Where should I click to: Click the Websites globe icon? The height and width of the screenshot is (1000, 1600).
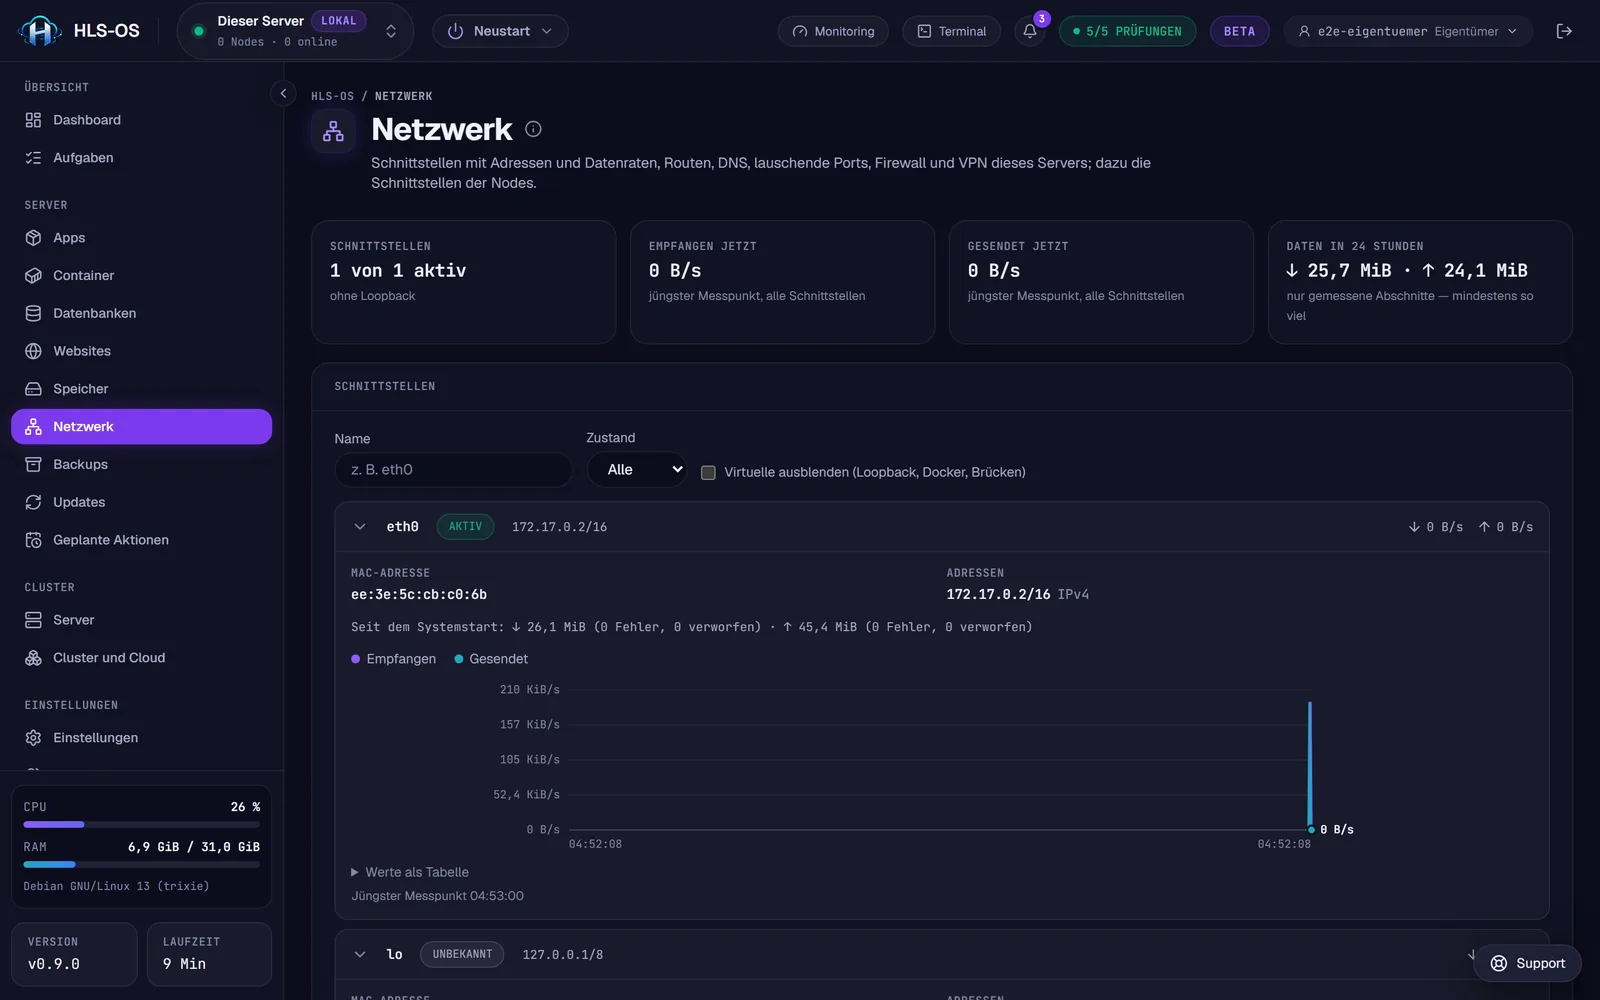click(33, 351)
